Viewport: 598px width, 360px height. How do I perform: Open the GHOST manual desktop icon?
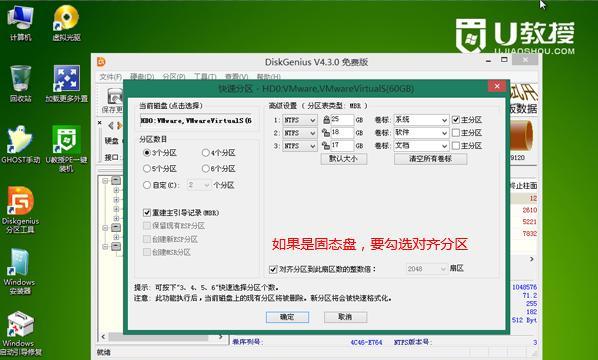click(x=20, y=145)
